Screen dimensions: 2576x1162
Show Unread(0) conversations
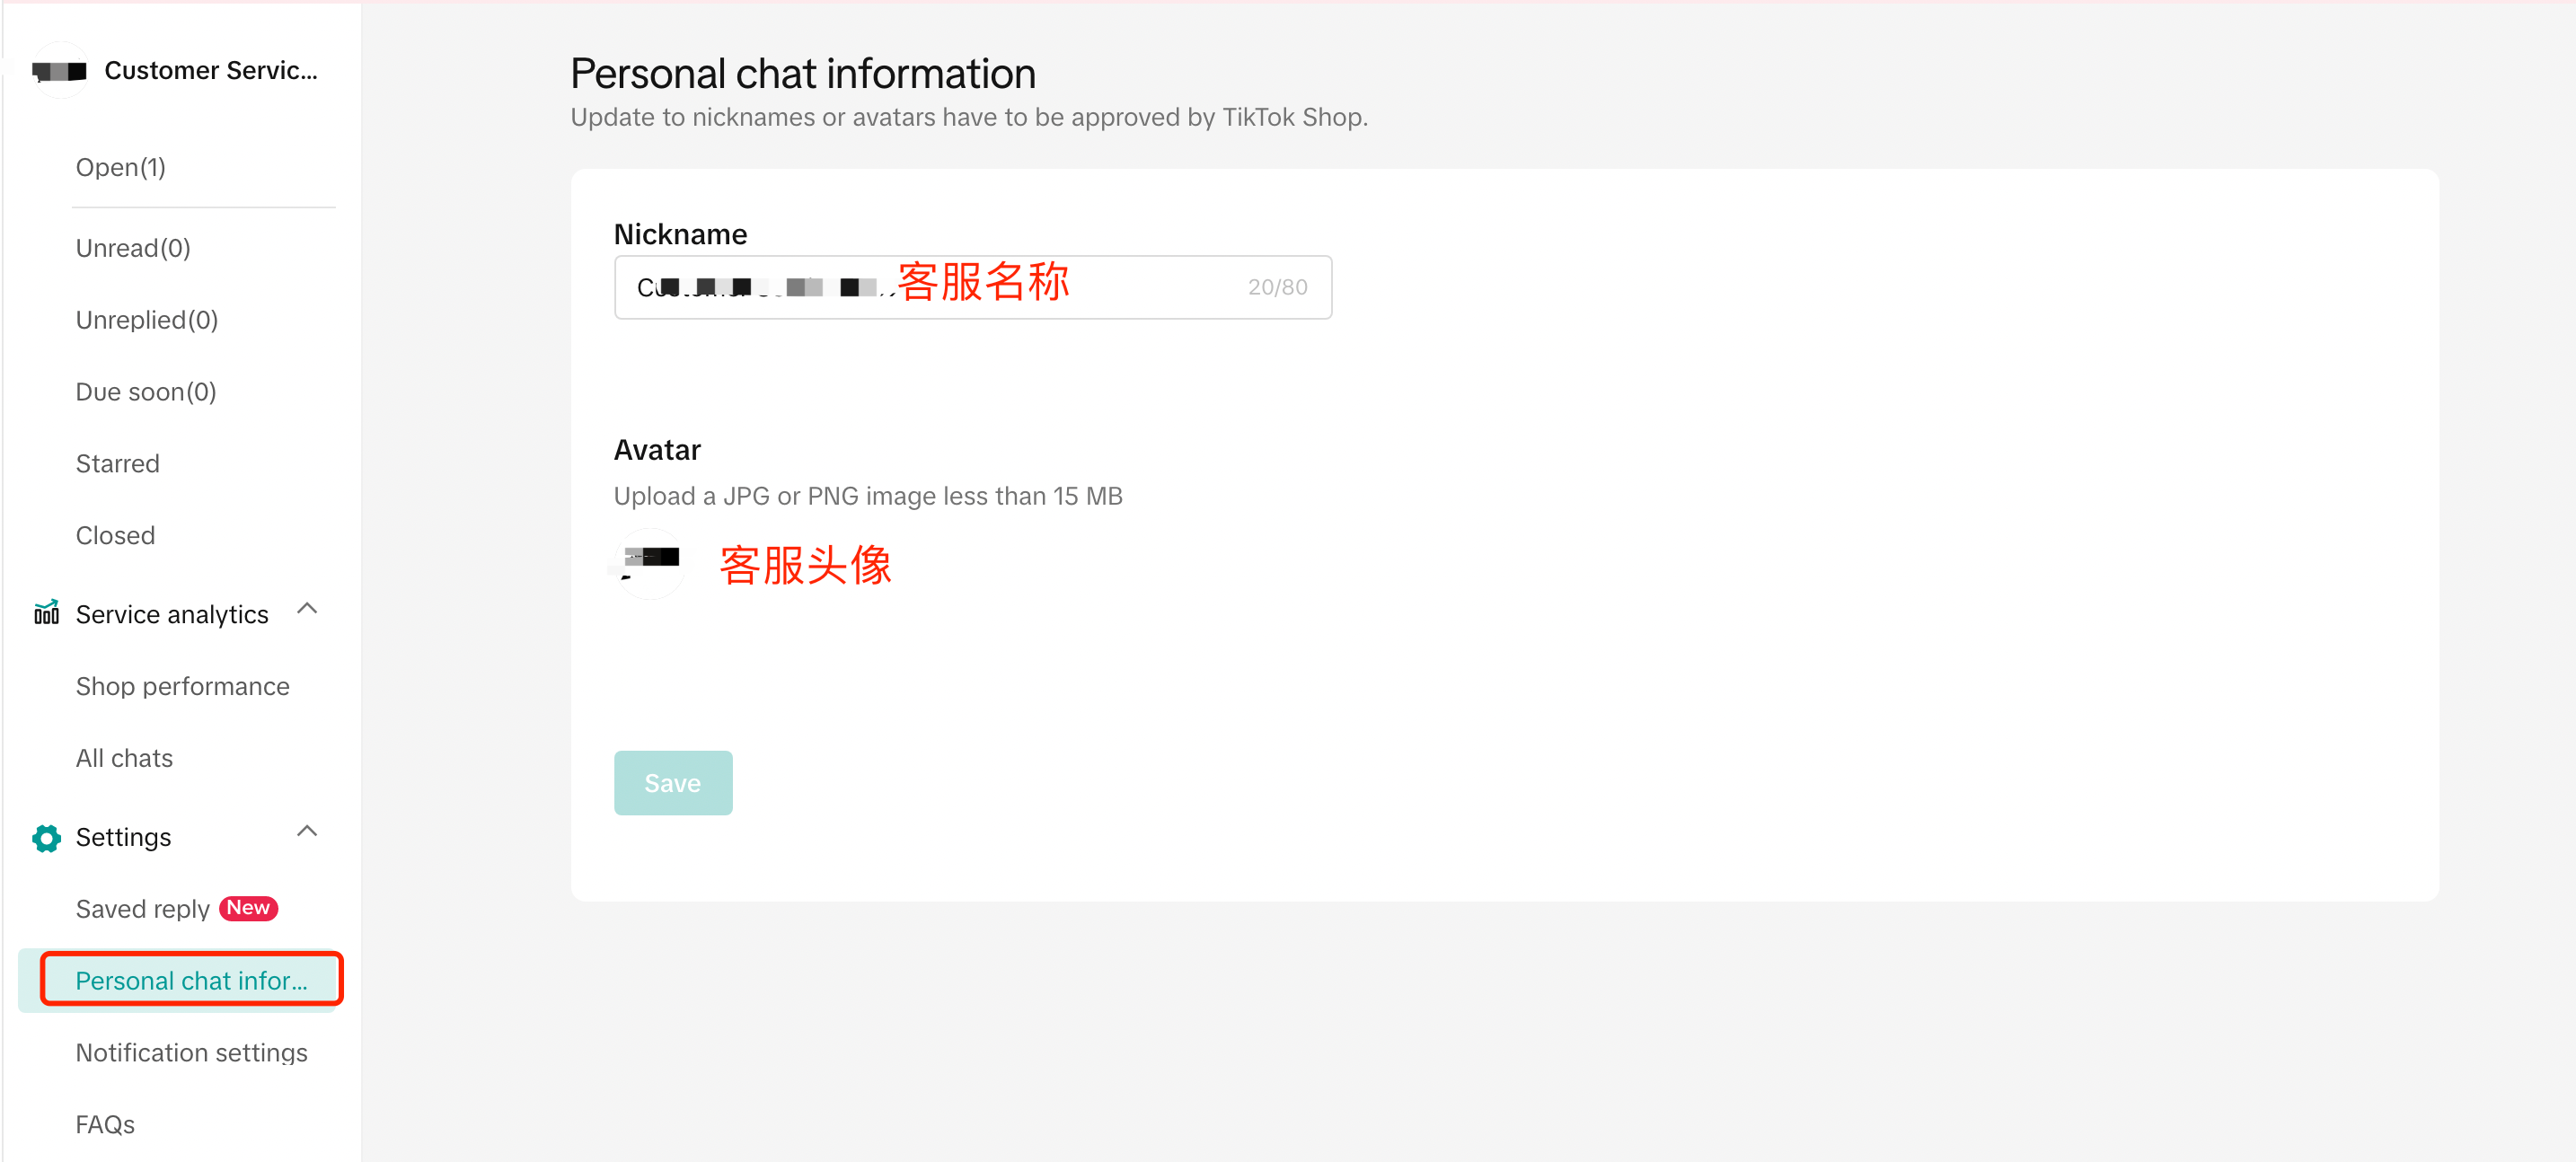tap(133, 248)
